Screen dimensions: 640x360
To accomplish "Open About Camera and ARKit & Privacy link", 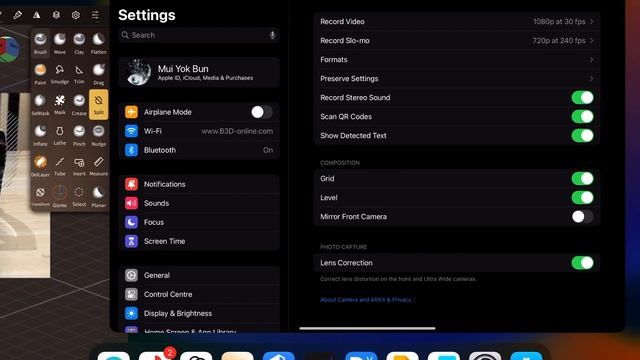I will coord(367,300).
